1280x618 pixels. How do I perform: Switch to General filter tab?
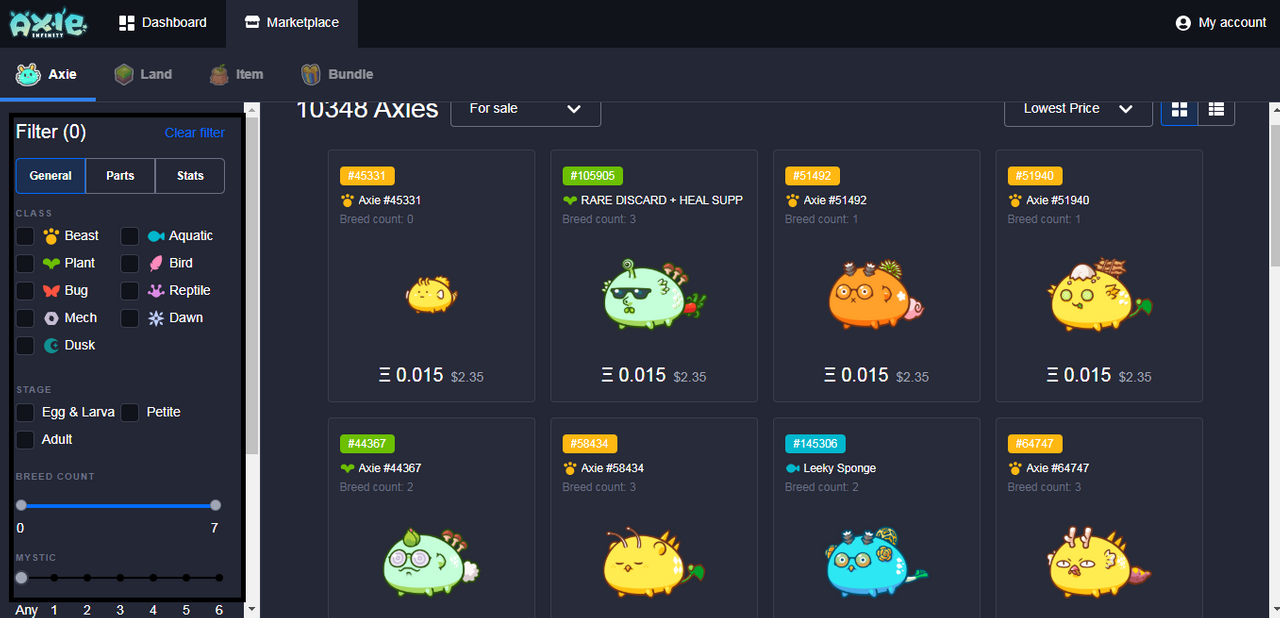tap(51, 176)
